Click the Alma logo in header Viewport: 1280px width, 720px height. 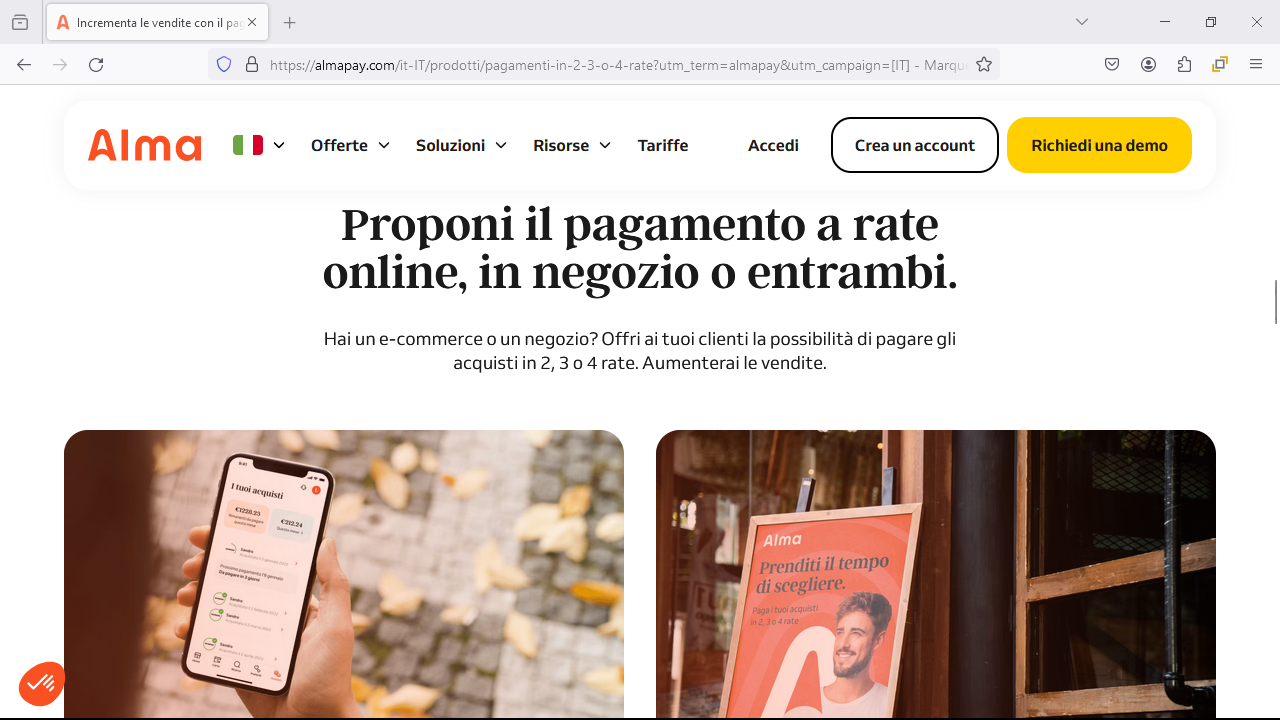(x=145, y=145)
